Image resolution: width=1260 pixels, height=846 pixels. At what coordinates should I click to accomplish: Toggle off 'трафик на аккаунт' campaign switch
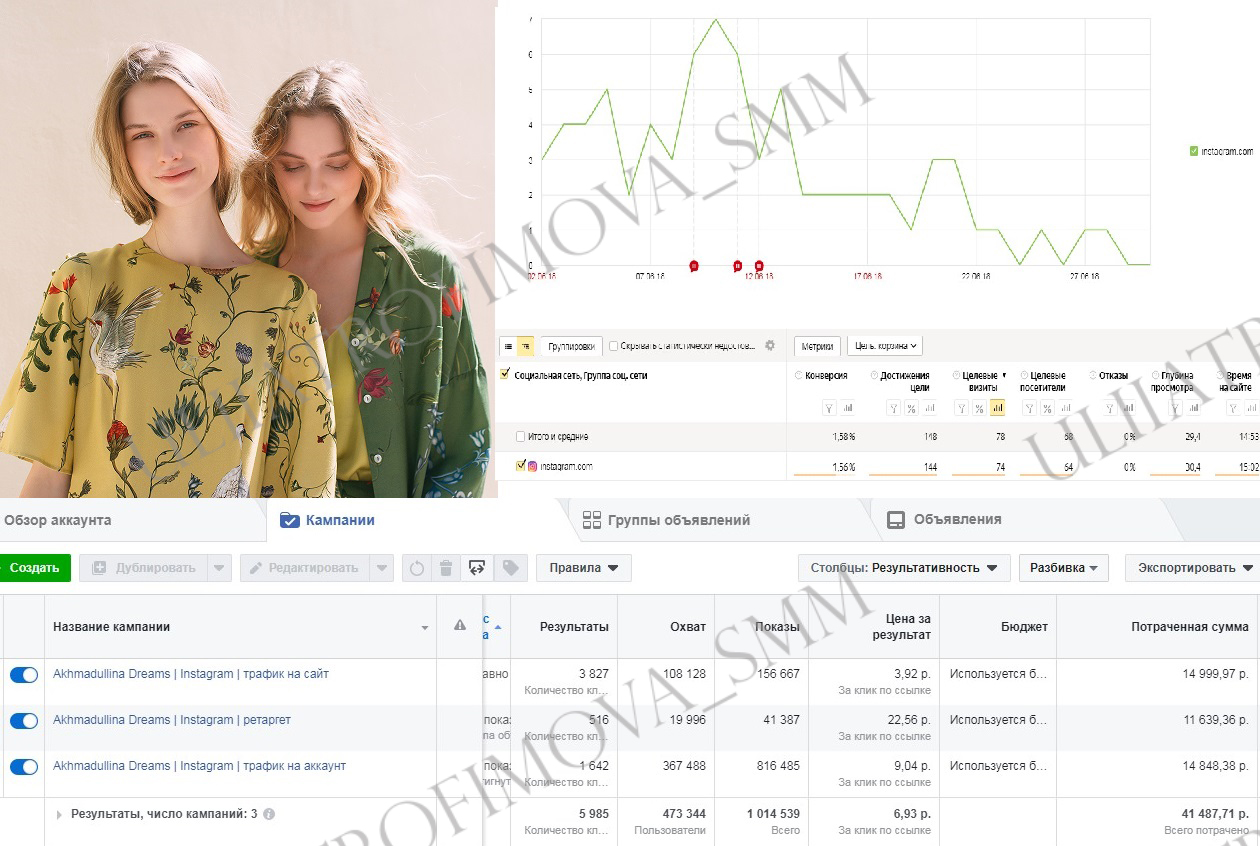click(24, 767)
